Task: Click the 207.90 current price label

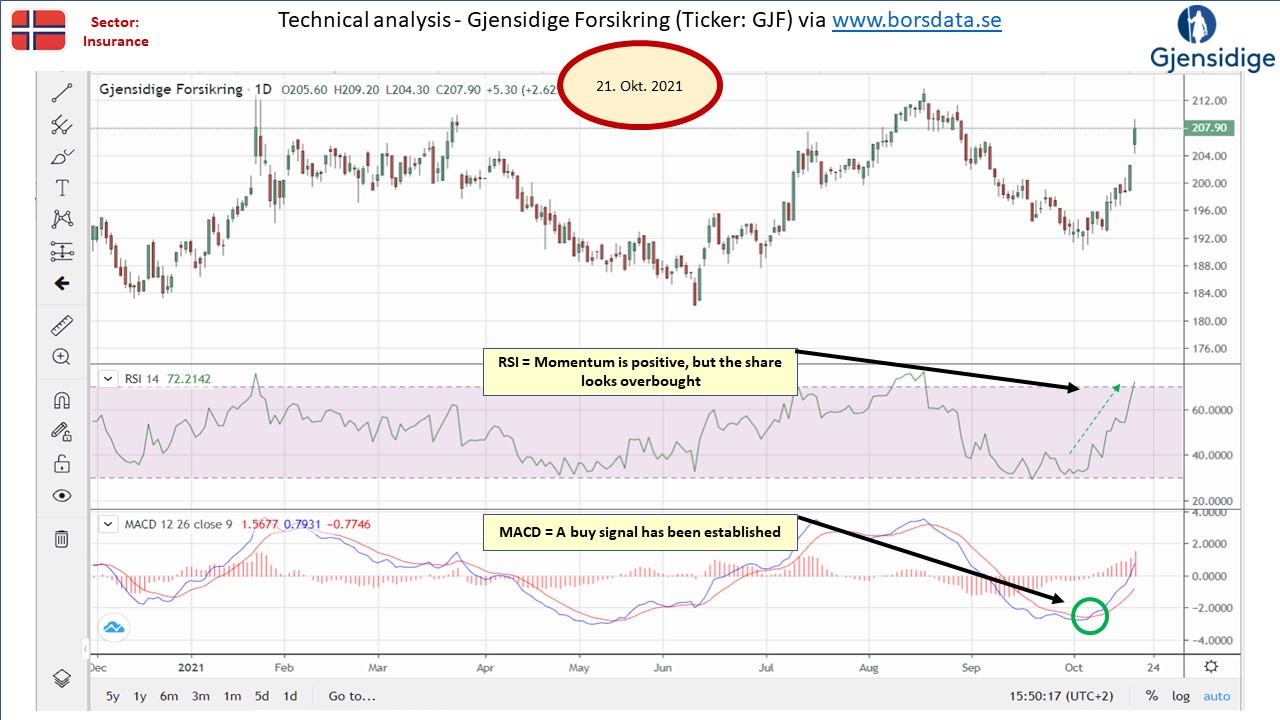Action: pos(1210,128)
